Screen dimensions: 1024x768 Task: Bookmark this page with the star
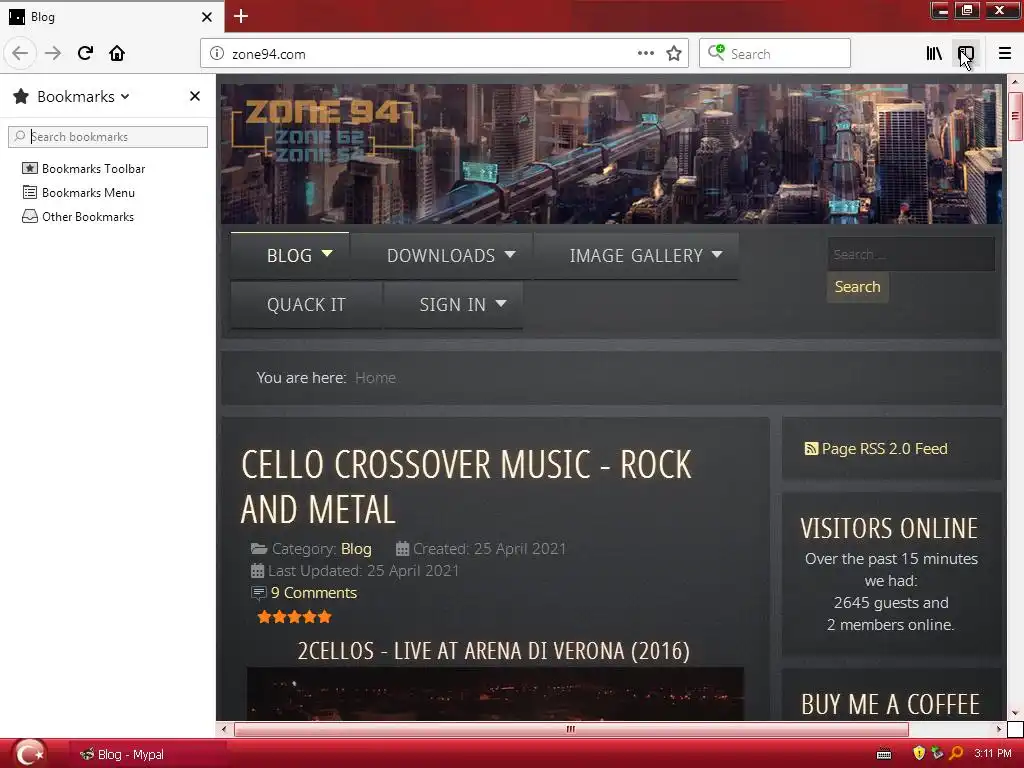674,54
